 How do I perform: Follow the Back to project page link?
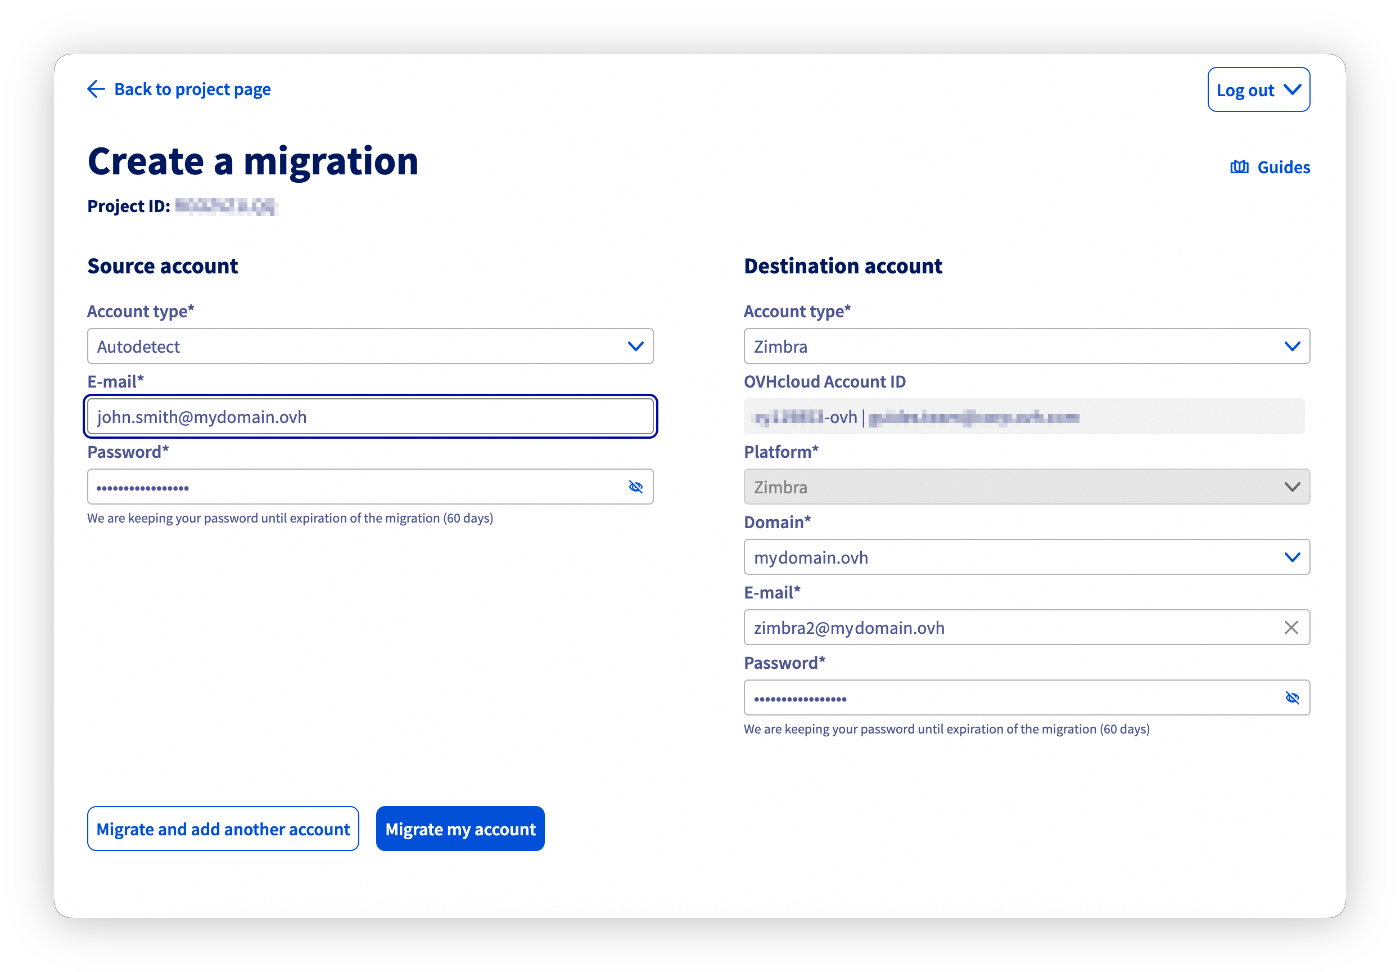point(192,89)
